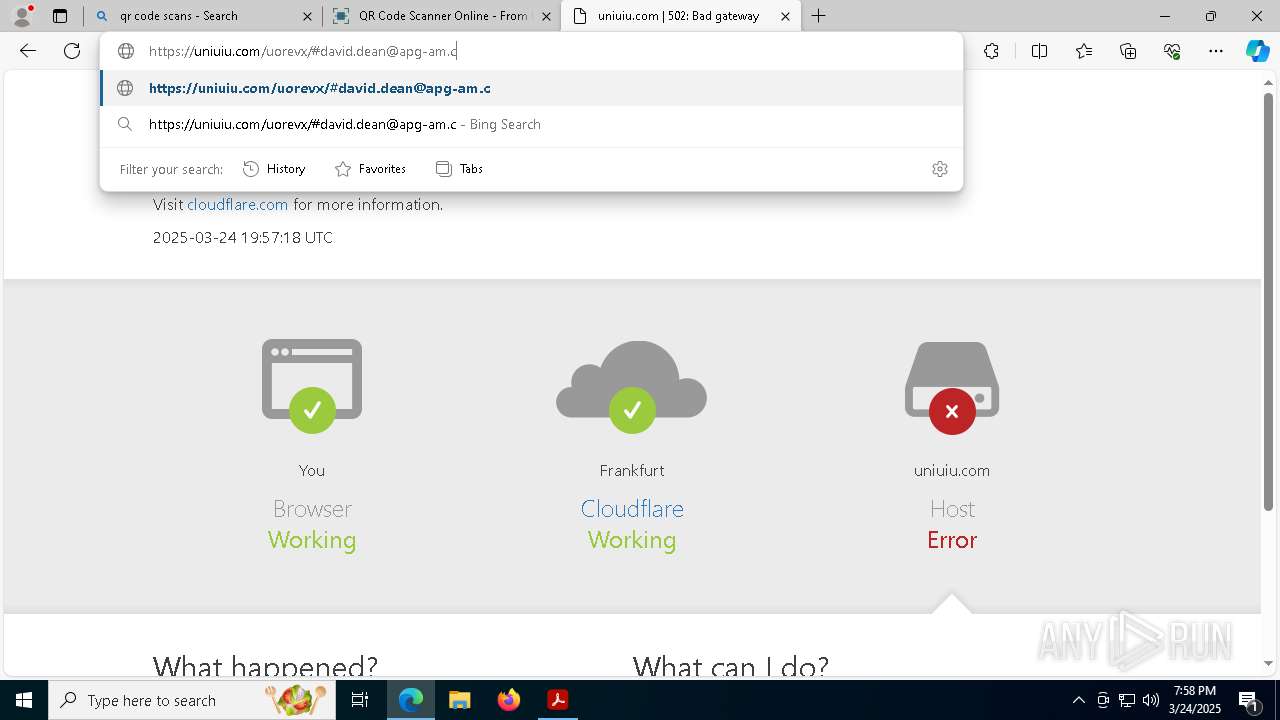This screenshot has width=1280, height=720.
Task: Open the Cloudflare link under Frankfurt
Action: 632,508
